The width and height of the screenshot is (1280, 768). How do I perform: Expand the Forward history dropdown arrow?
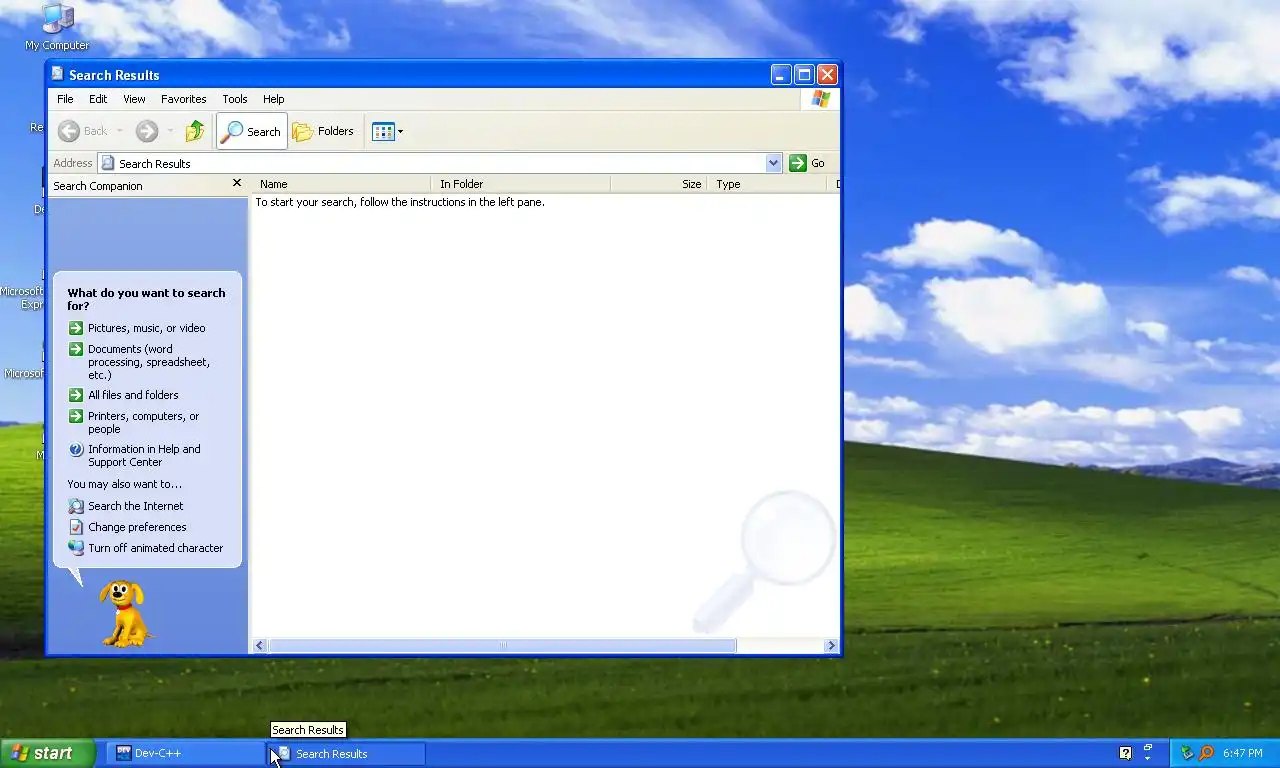[170, 131]
